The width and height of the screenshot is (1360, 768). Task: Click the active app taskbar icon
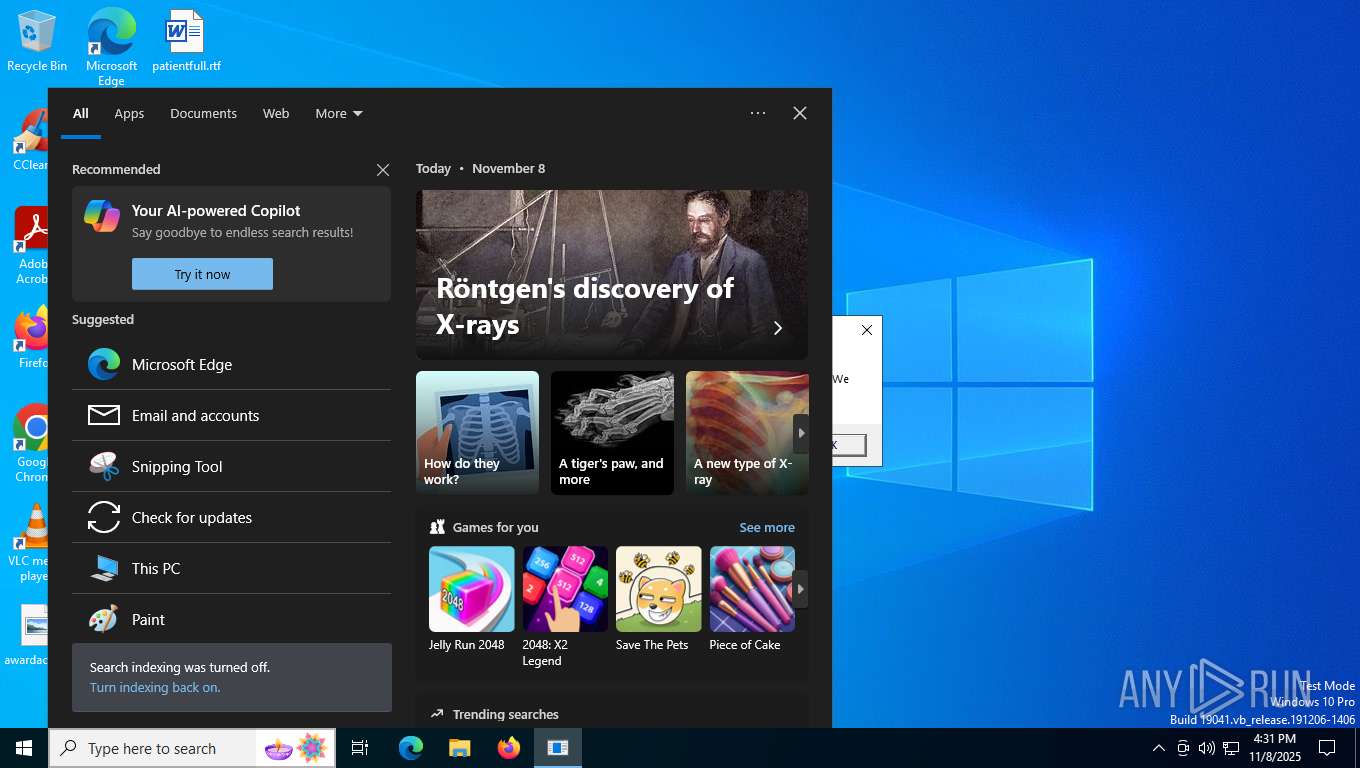tap(558, 748)
